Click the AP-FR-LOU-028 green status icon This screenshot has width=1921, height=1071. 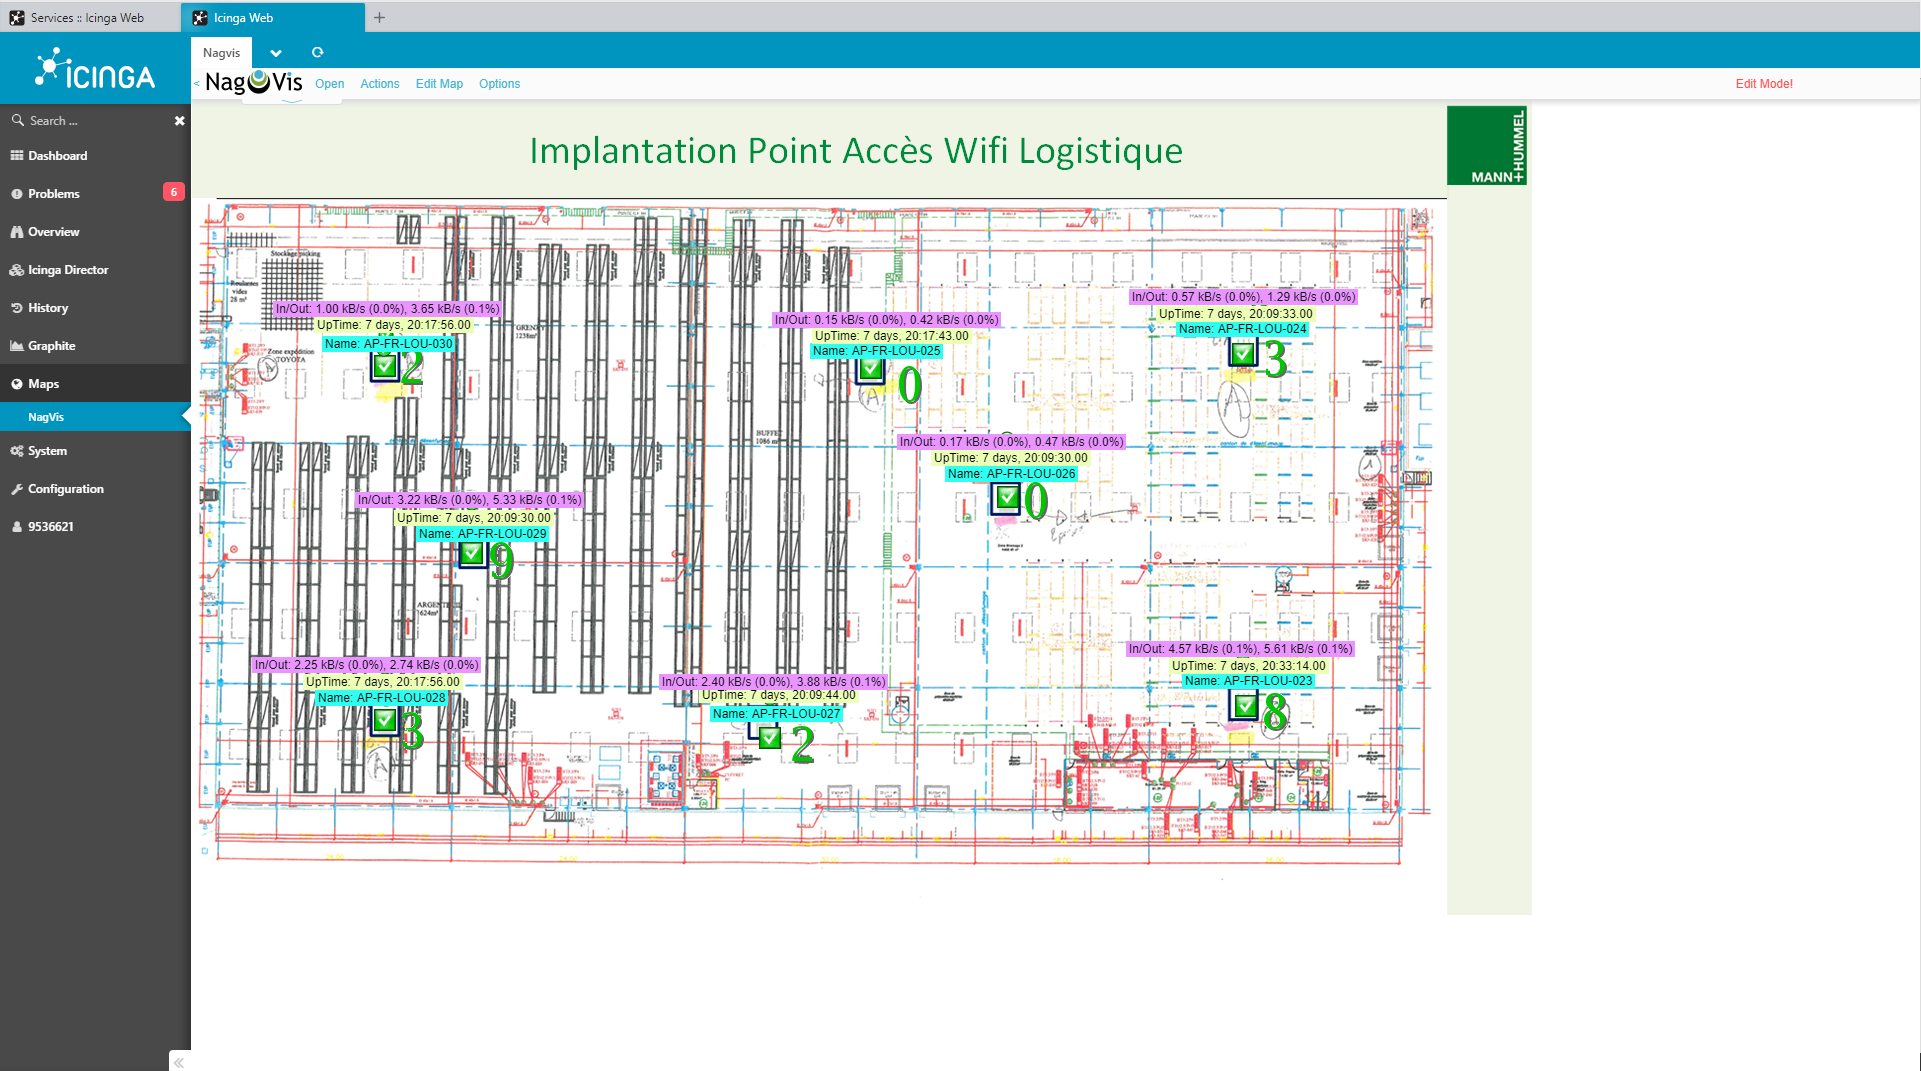tap(384, 720)
